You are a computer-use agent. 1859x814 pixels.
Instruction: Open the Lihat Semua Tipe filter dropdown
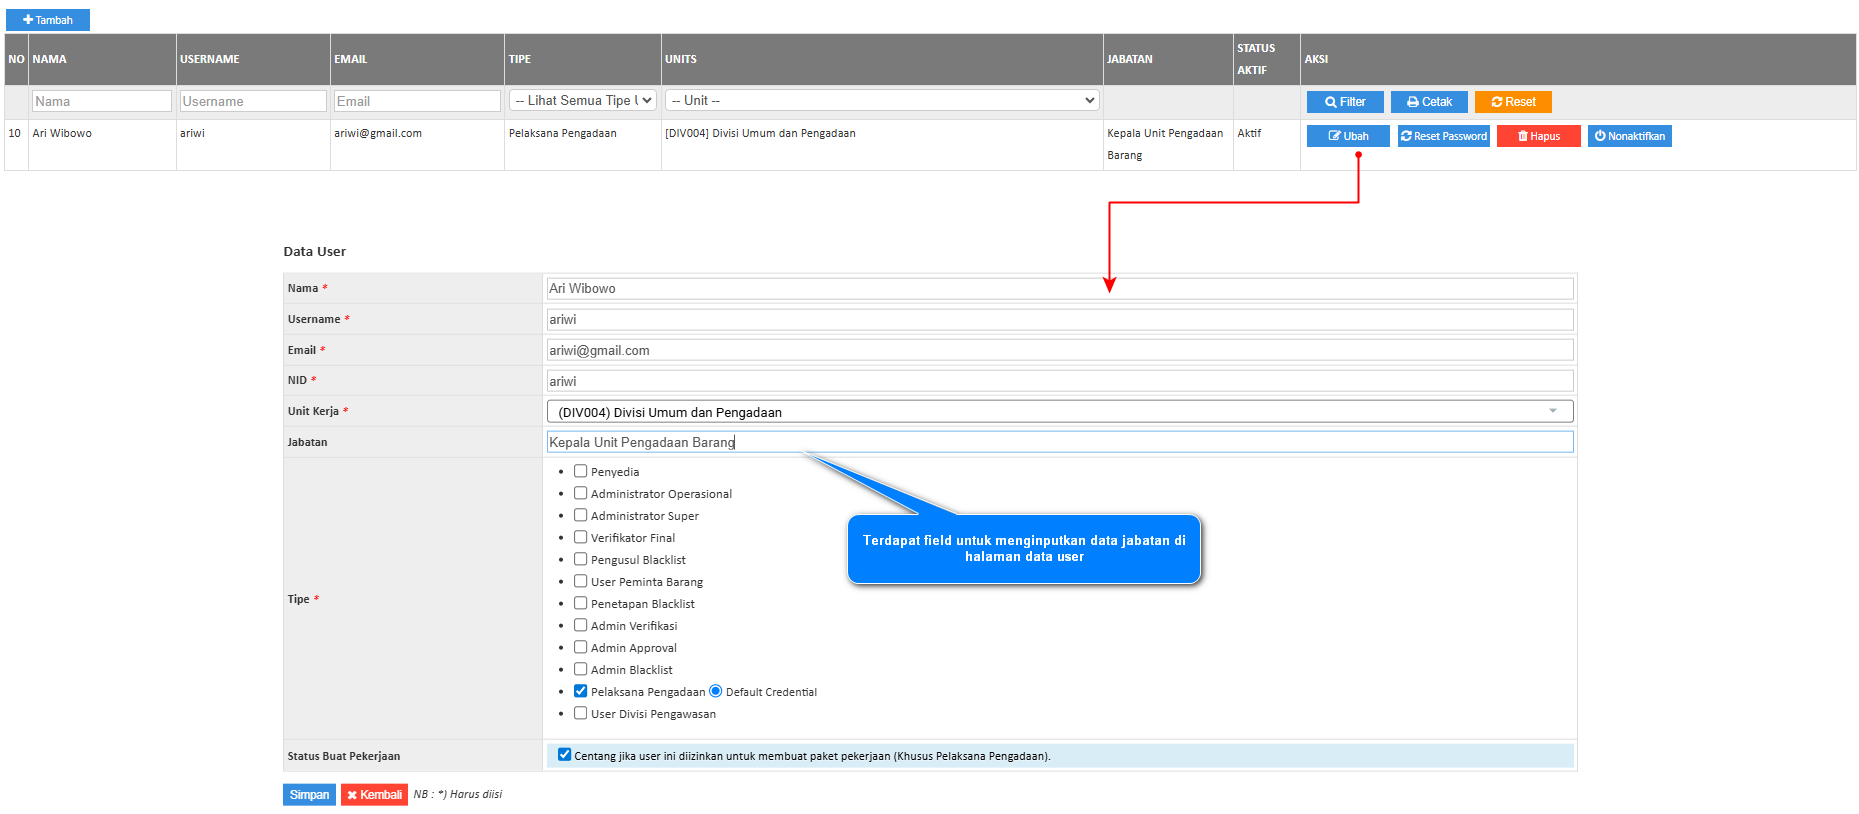click(582, 101)
